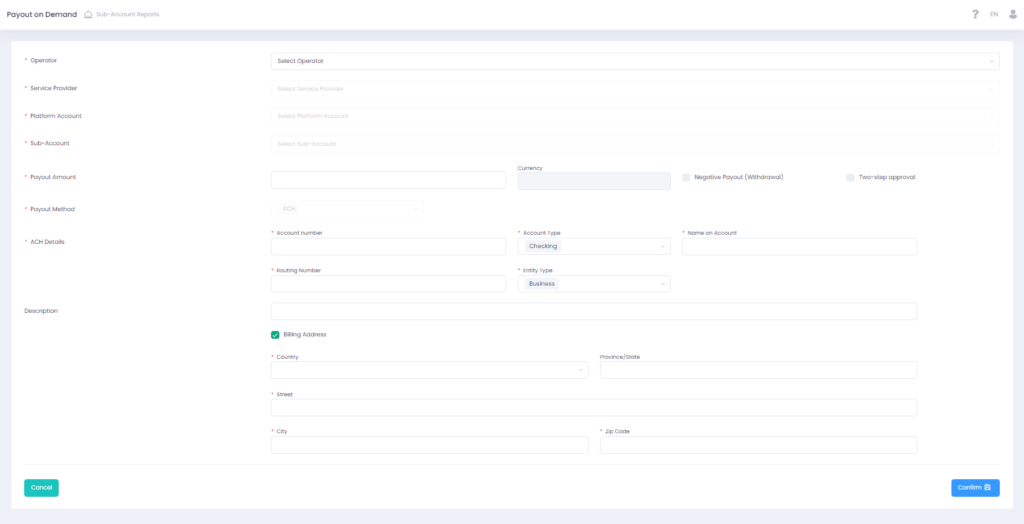Toggle Two-step approval checkbox
Image resolution: width=1024 pixels, height=524 pixels.
pyautogui.click(x=850, y=177)
